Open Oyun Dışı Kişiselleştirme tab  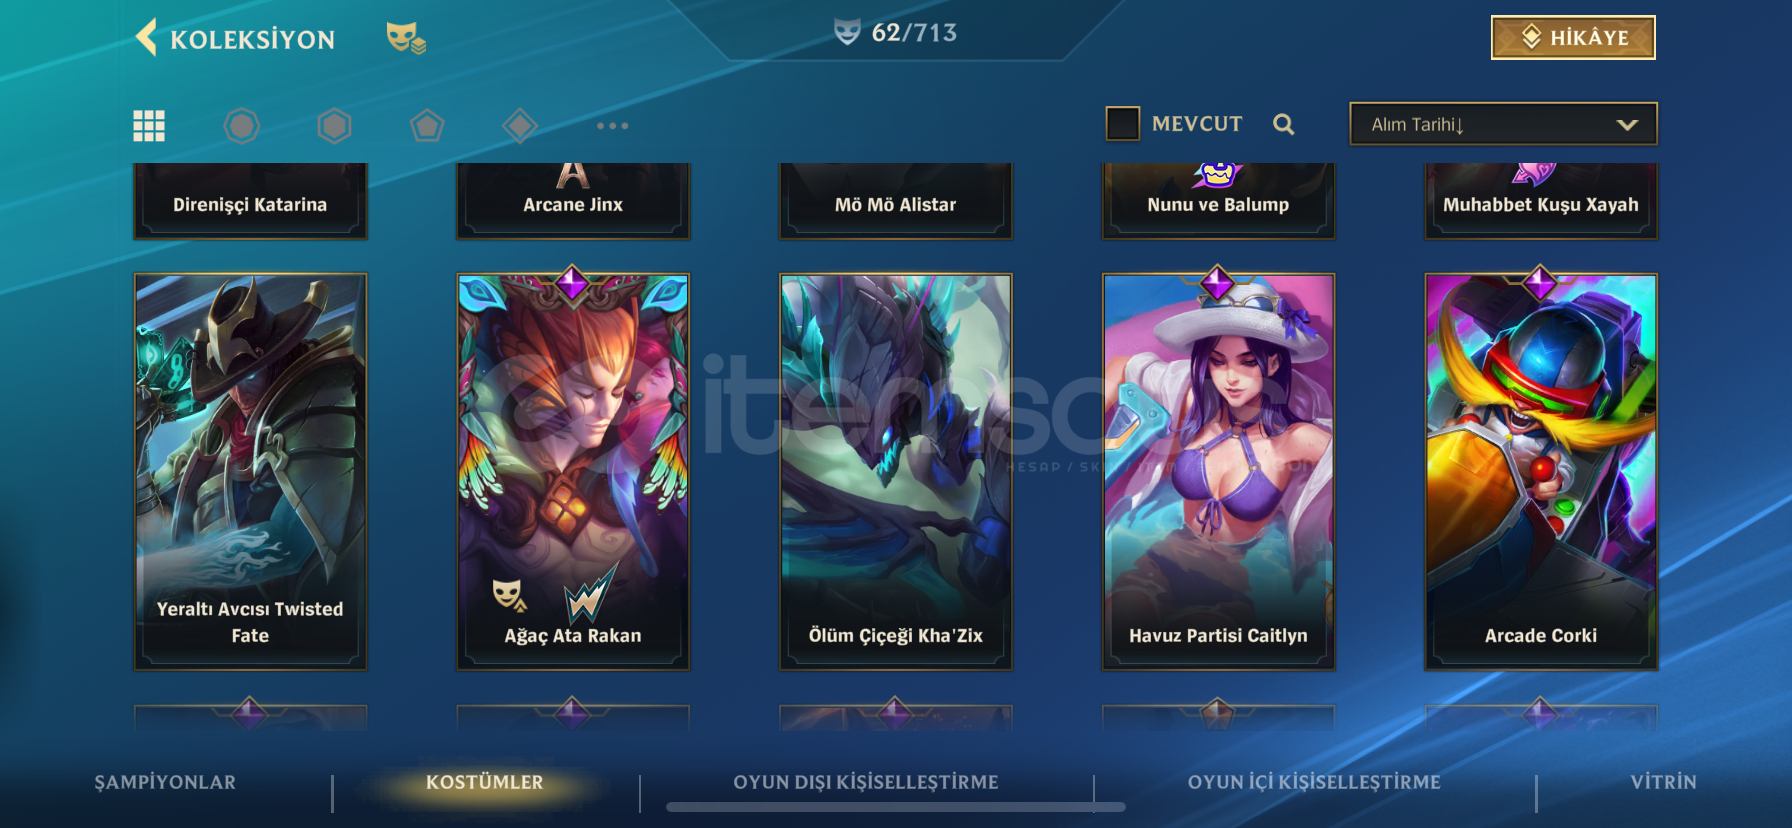[866, 782]
